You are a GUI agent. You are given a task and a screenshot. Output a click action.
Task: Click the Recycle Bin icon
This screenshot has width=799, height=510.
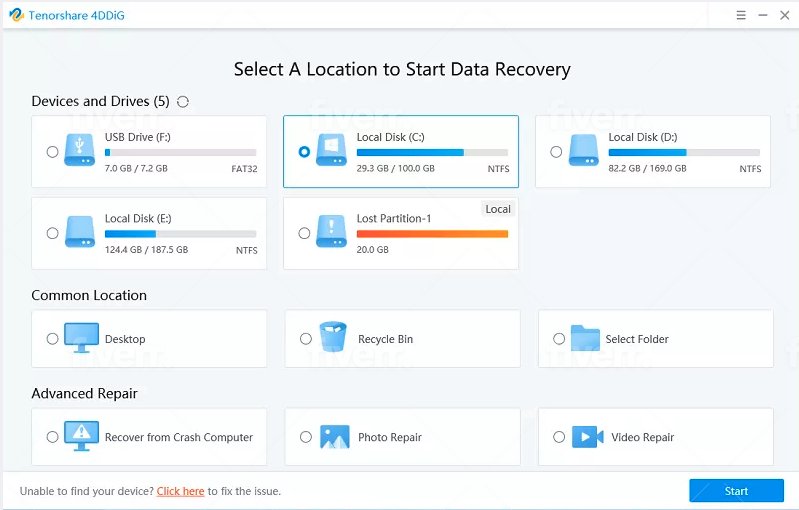333,336
